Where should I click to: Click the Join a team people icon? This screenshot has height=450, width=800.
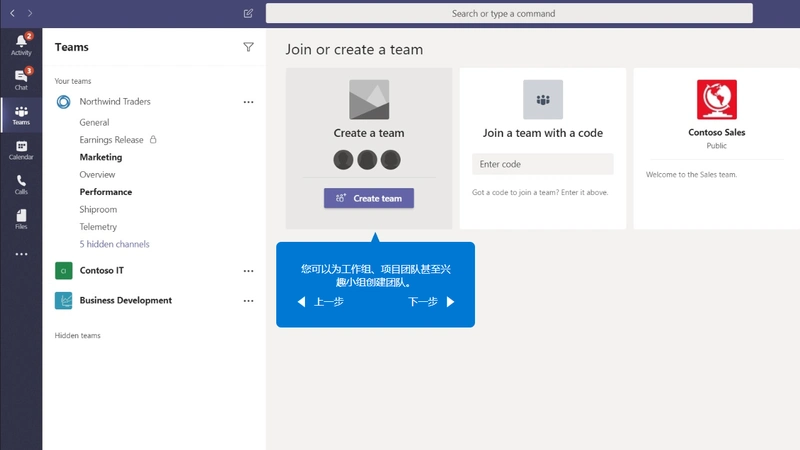coord(543,99)
